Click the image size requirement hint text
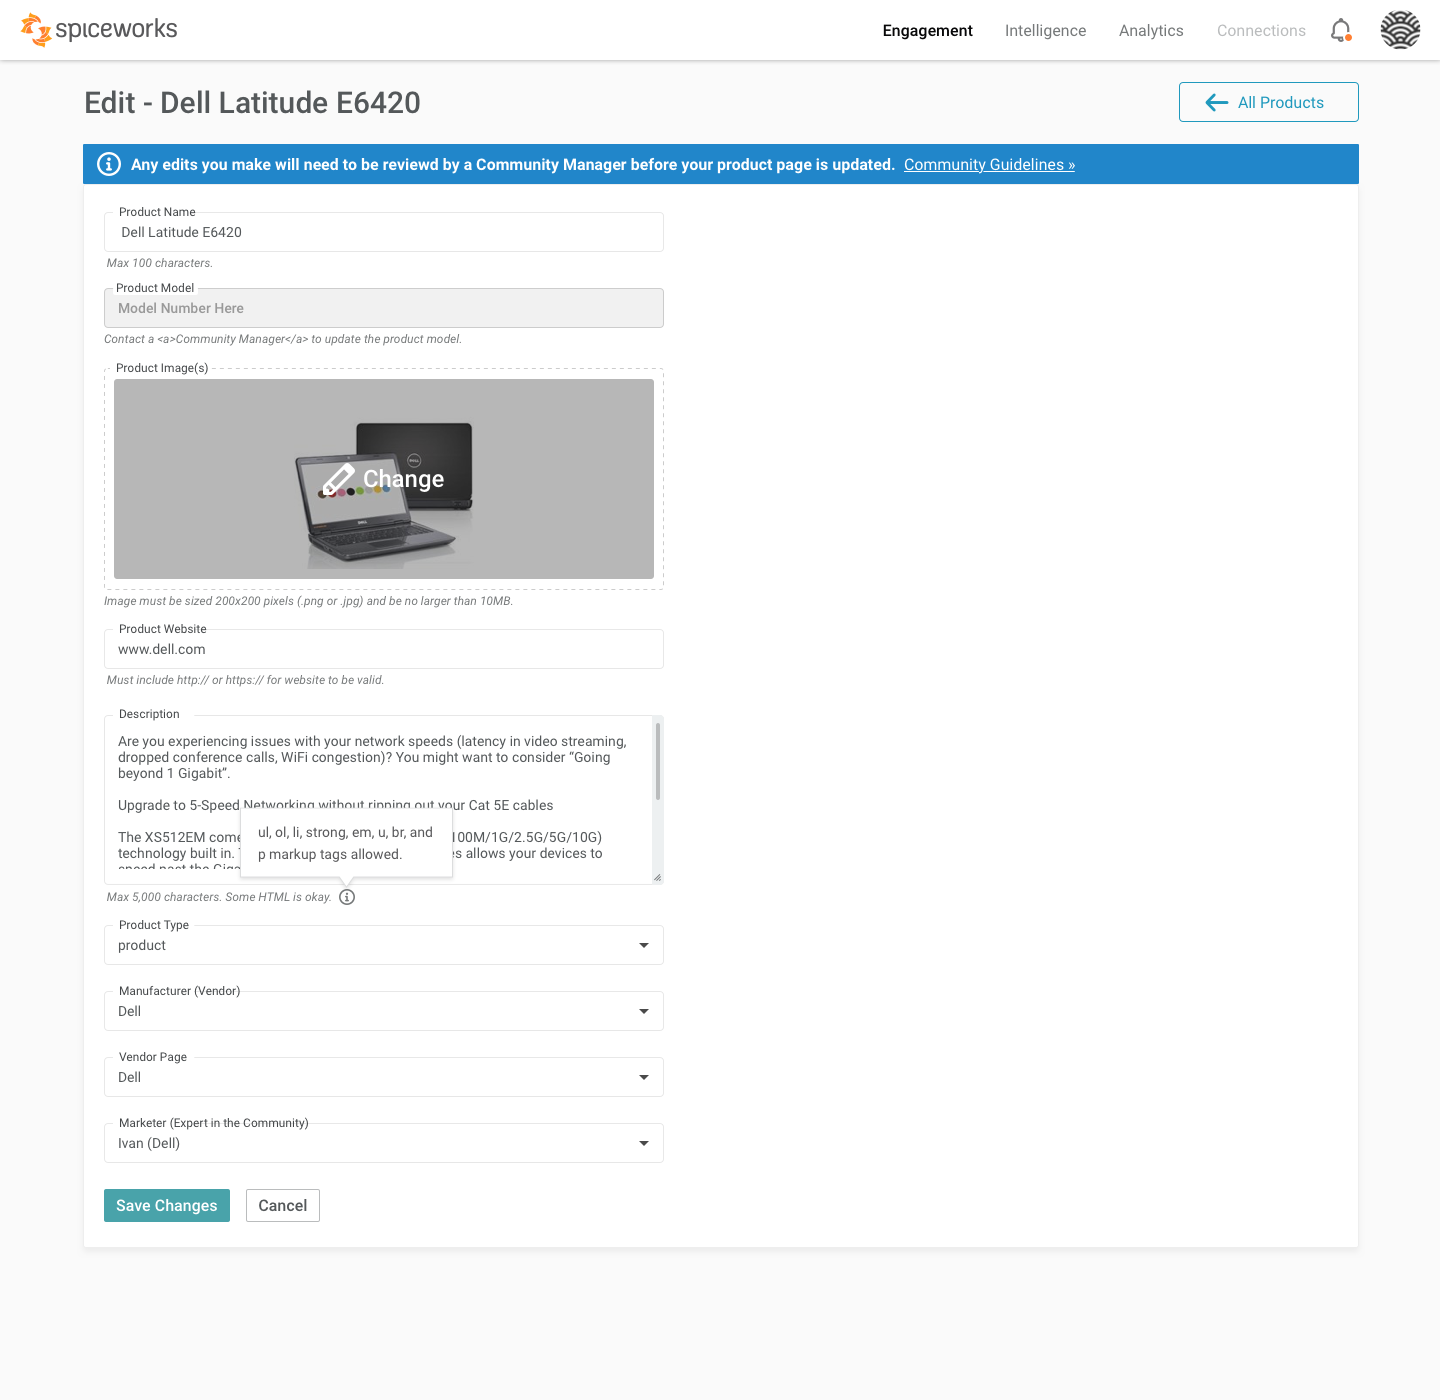The image size is (1440, 1400). [x=308, y=601]
